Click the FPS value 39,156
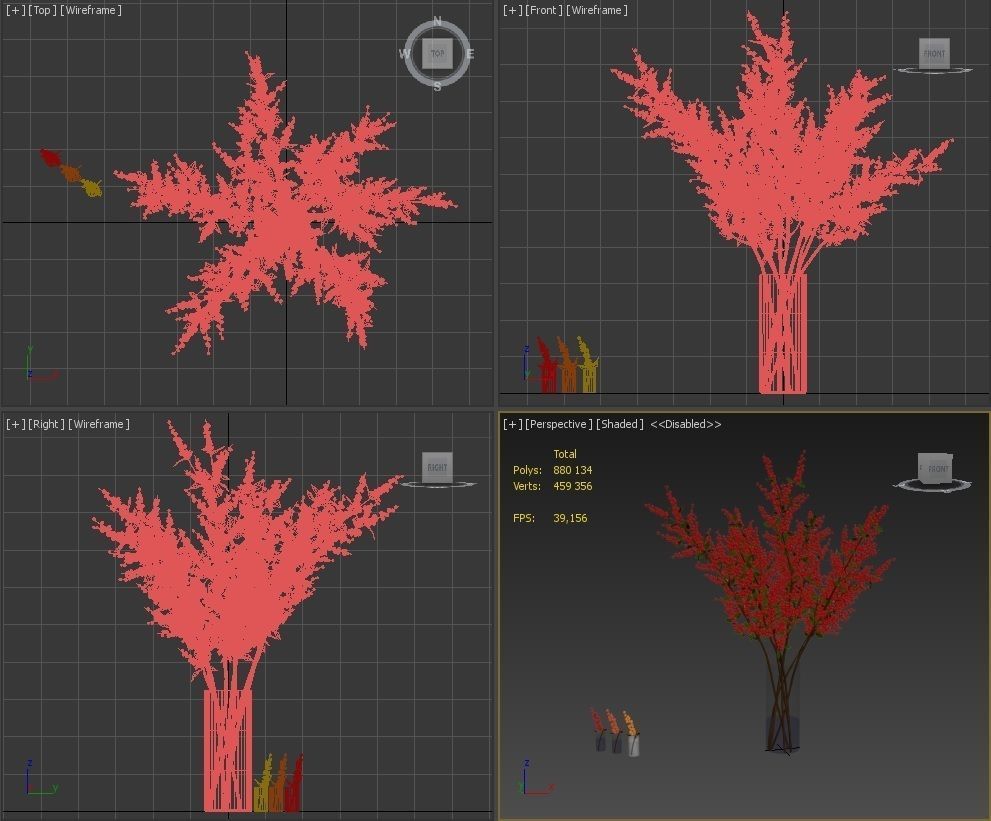Viewport: 991px width, 821px height. click(x=570, y=518)
